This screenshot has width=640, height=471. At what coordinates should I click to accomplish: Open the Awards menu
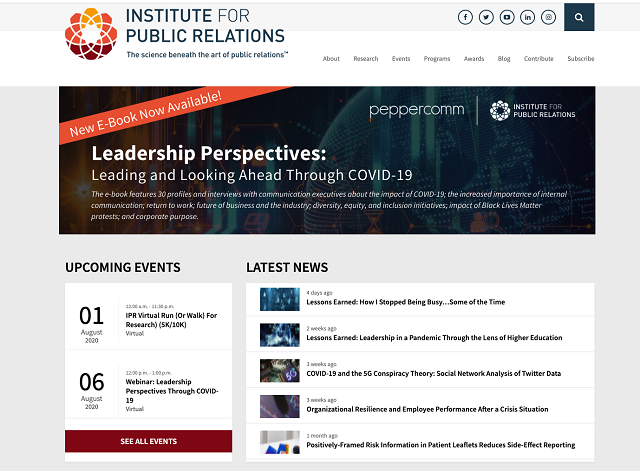(474, 59)
